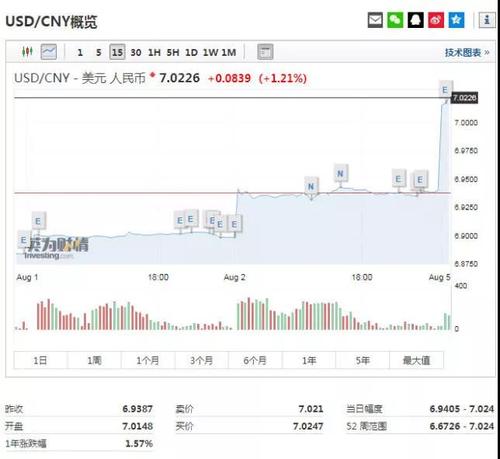Image resolution: width=500 pixels, height=459 pixels.
Task: Click the 当日幅度 range 6.9405 - 7.024
Action: [x=462, y=409]
